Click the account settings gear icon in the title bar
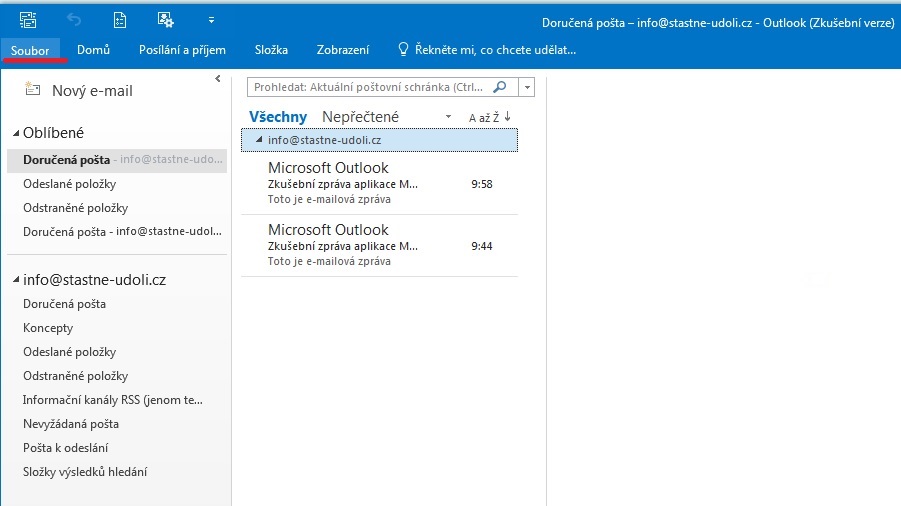 [x=165, y=20]
